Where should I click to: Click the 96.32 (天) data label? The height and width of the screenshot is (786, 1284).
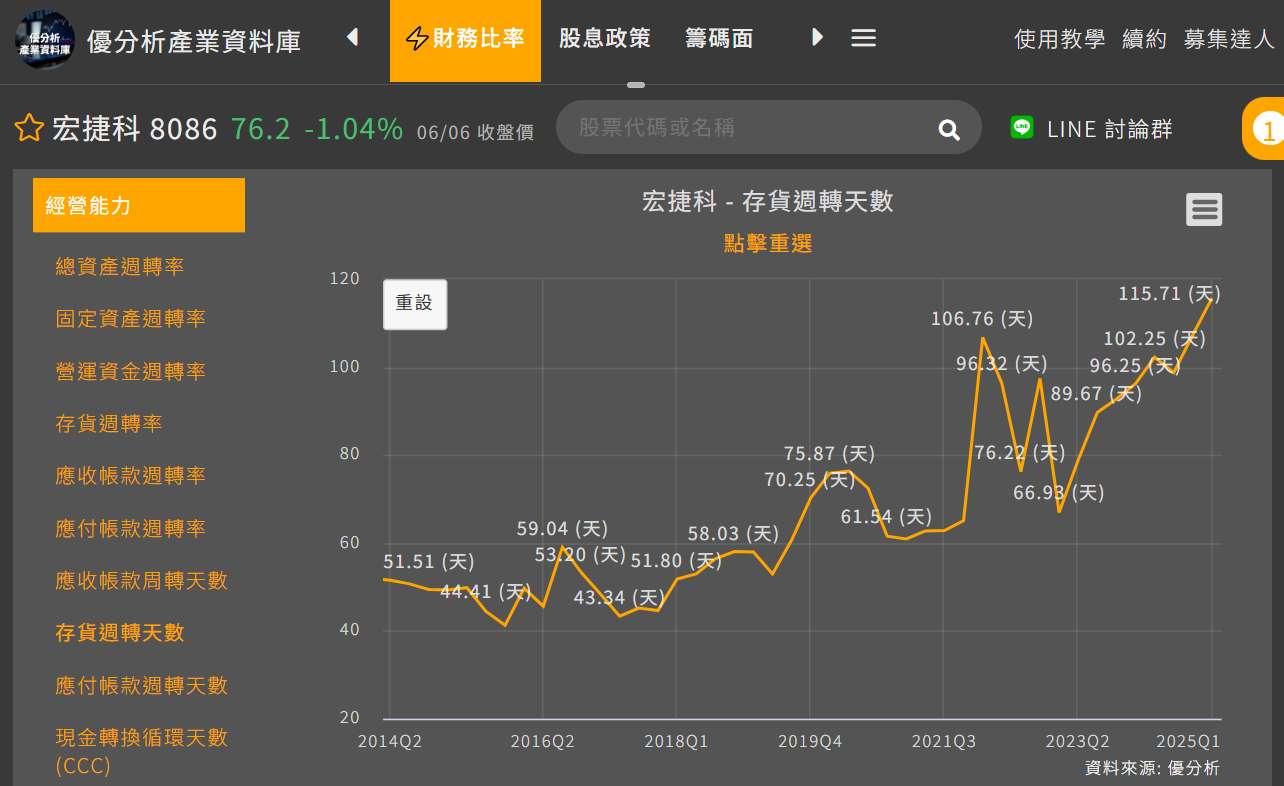(1002, 364)
